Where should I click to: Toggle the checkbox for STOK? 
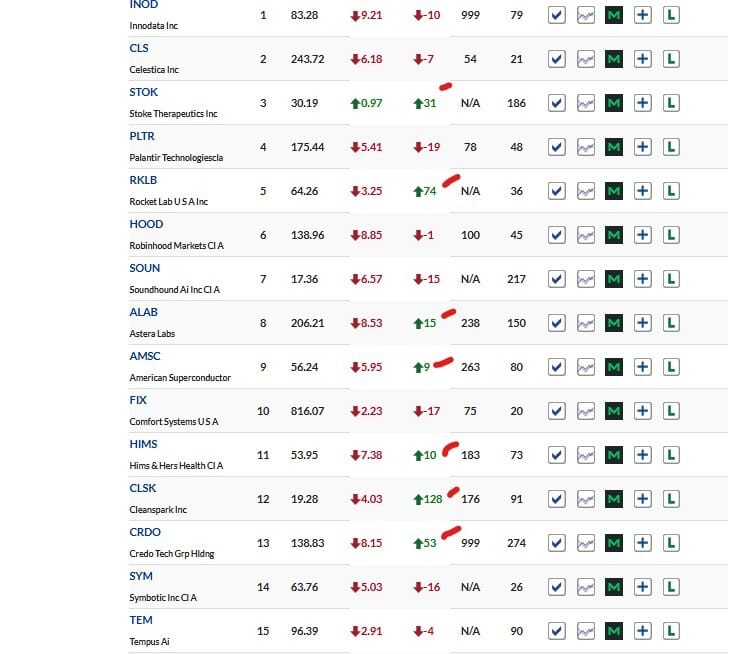(x=557, y=103)
